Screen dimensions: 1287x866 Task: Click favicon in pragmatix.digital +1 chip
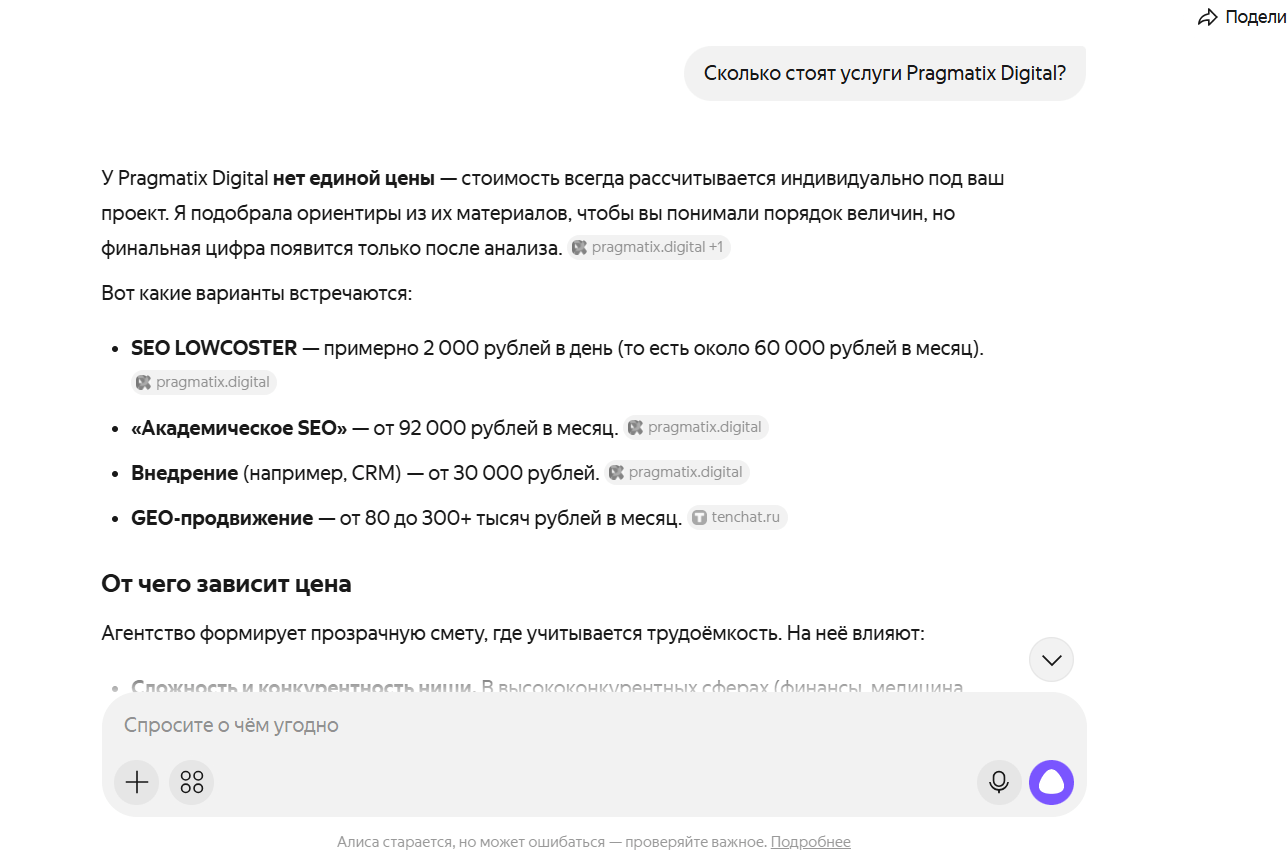(580, 247)
